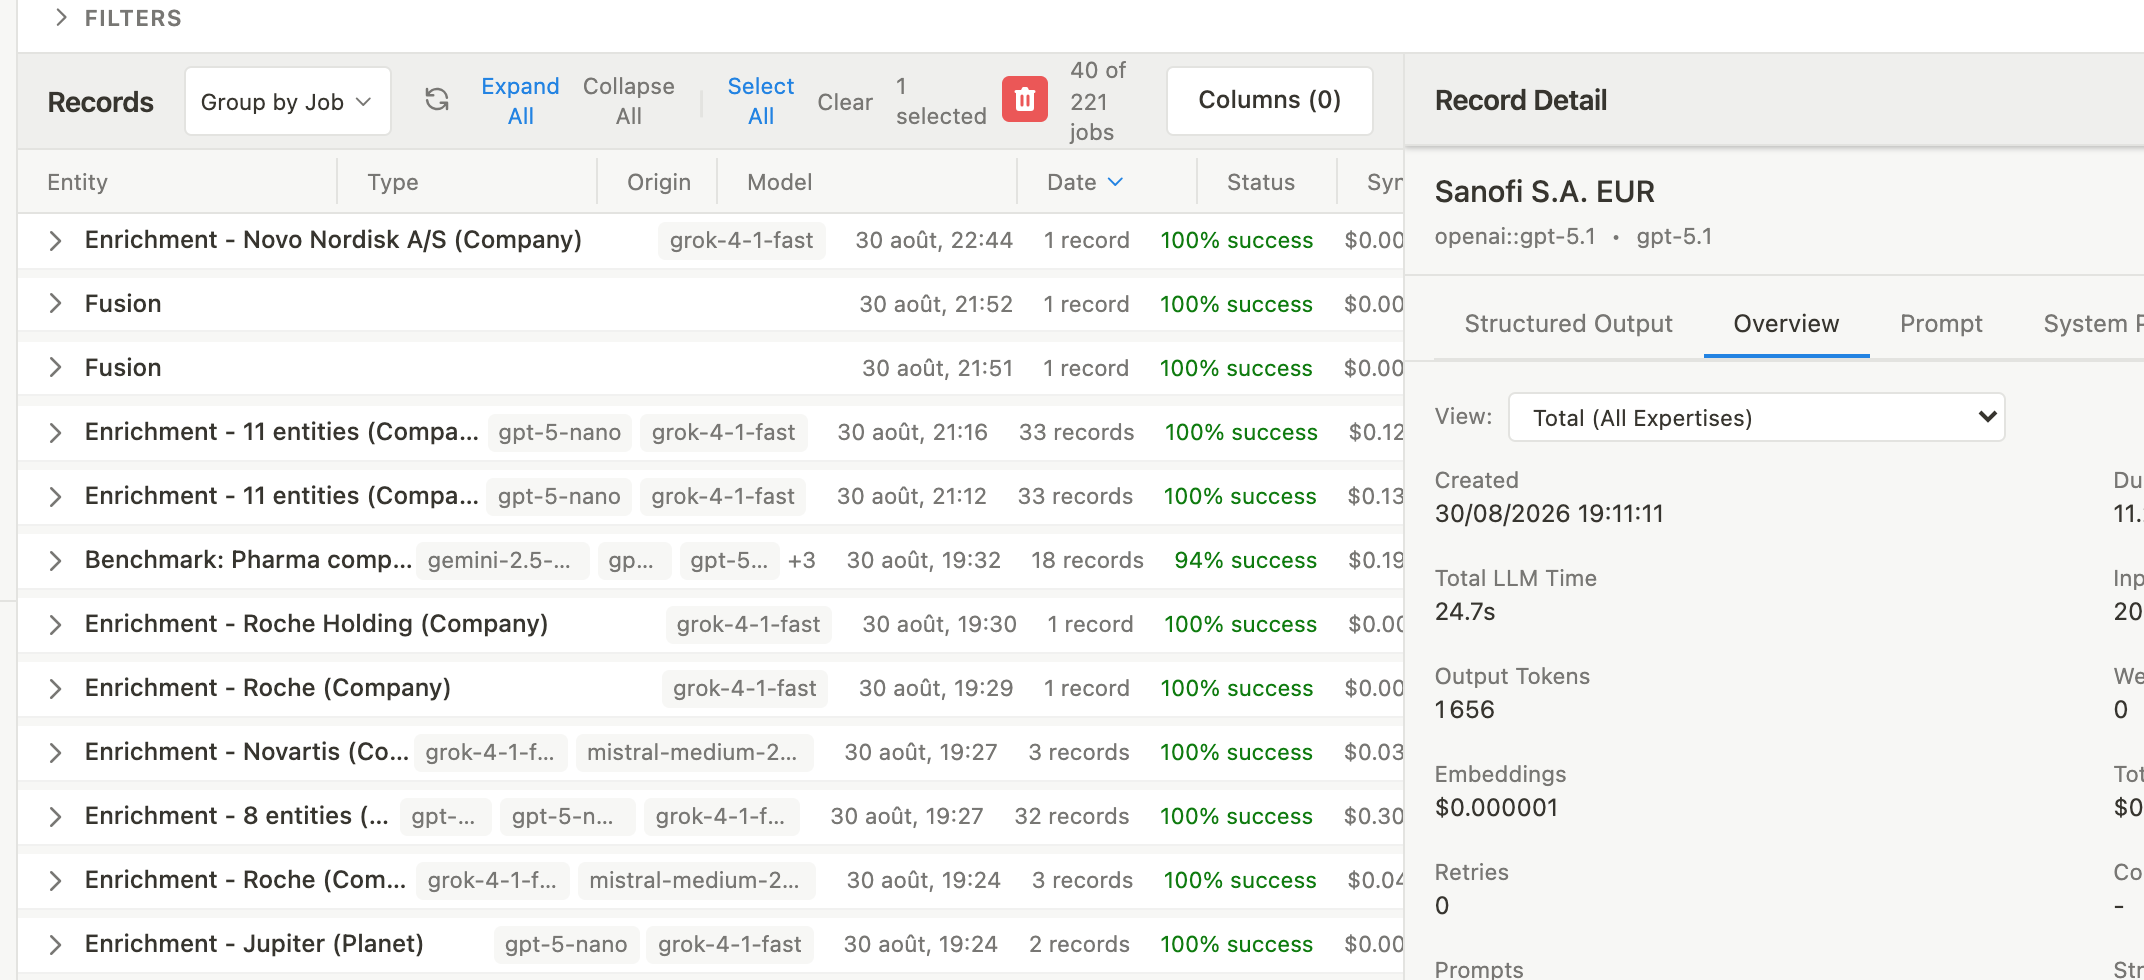Sort by the Date column header
The height and width of the screenshot is (980, 2144).
point(1085,182)
